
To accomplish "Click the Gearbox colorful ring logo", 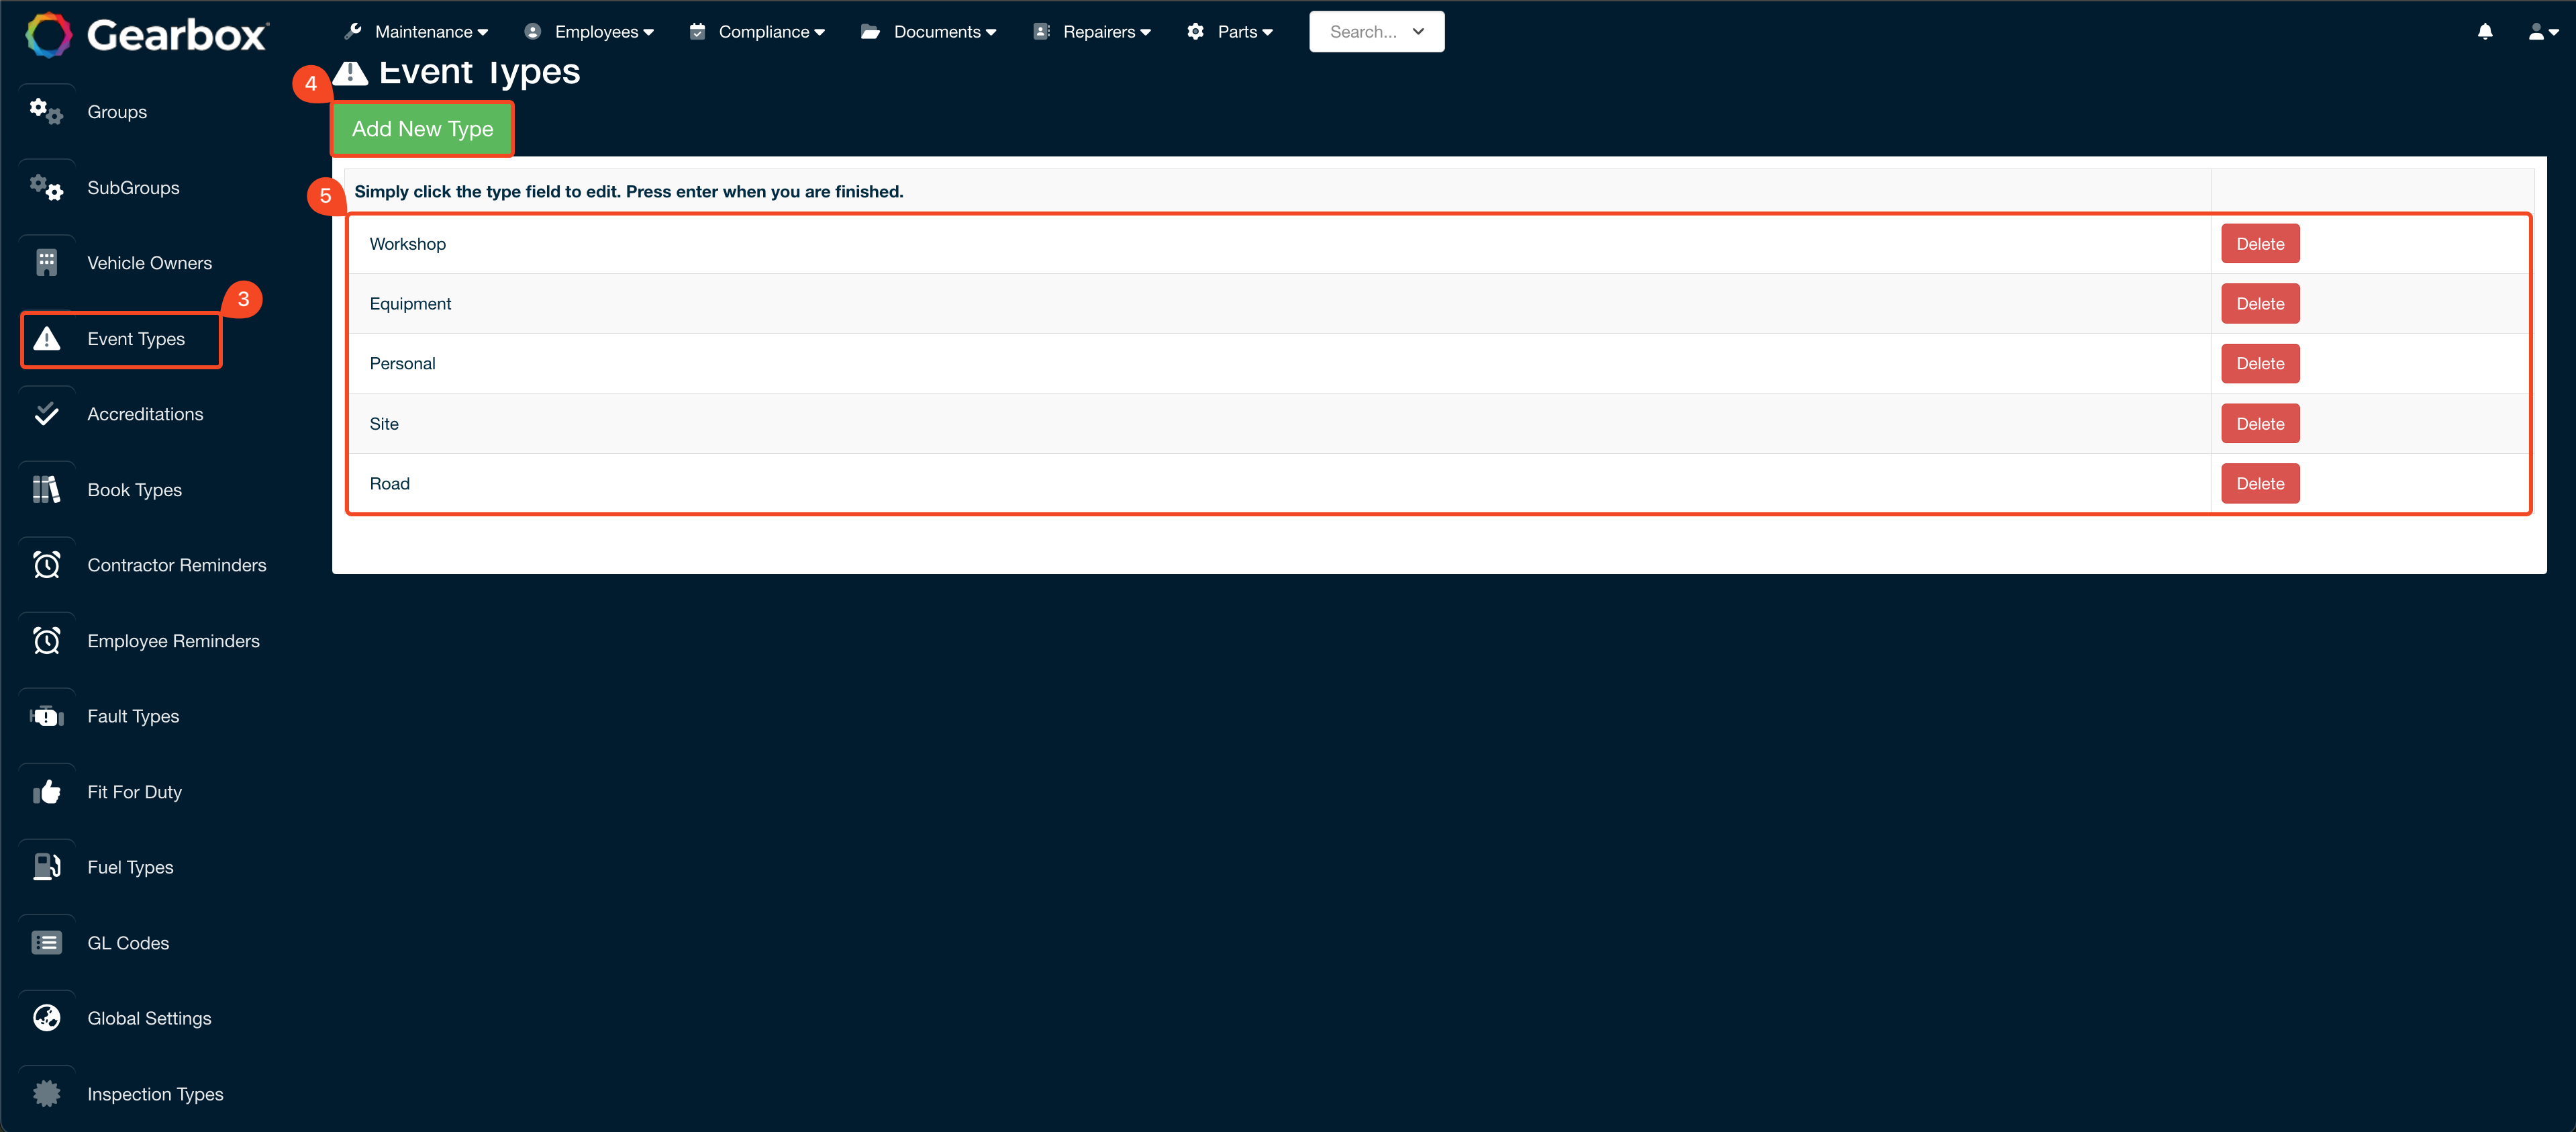I will tap(48, 35).
